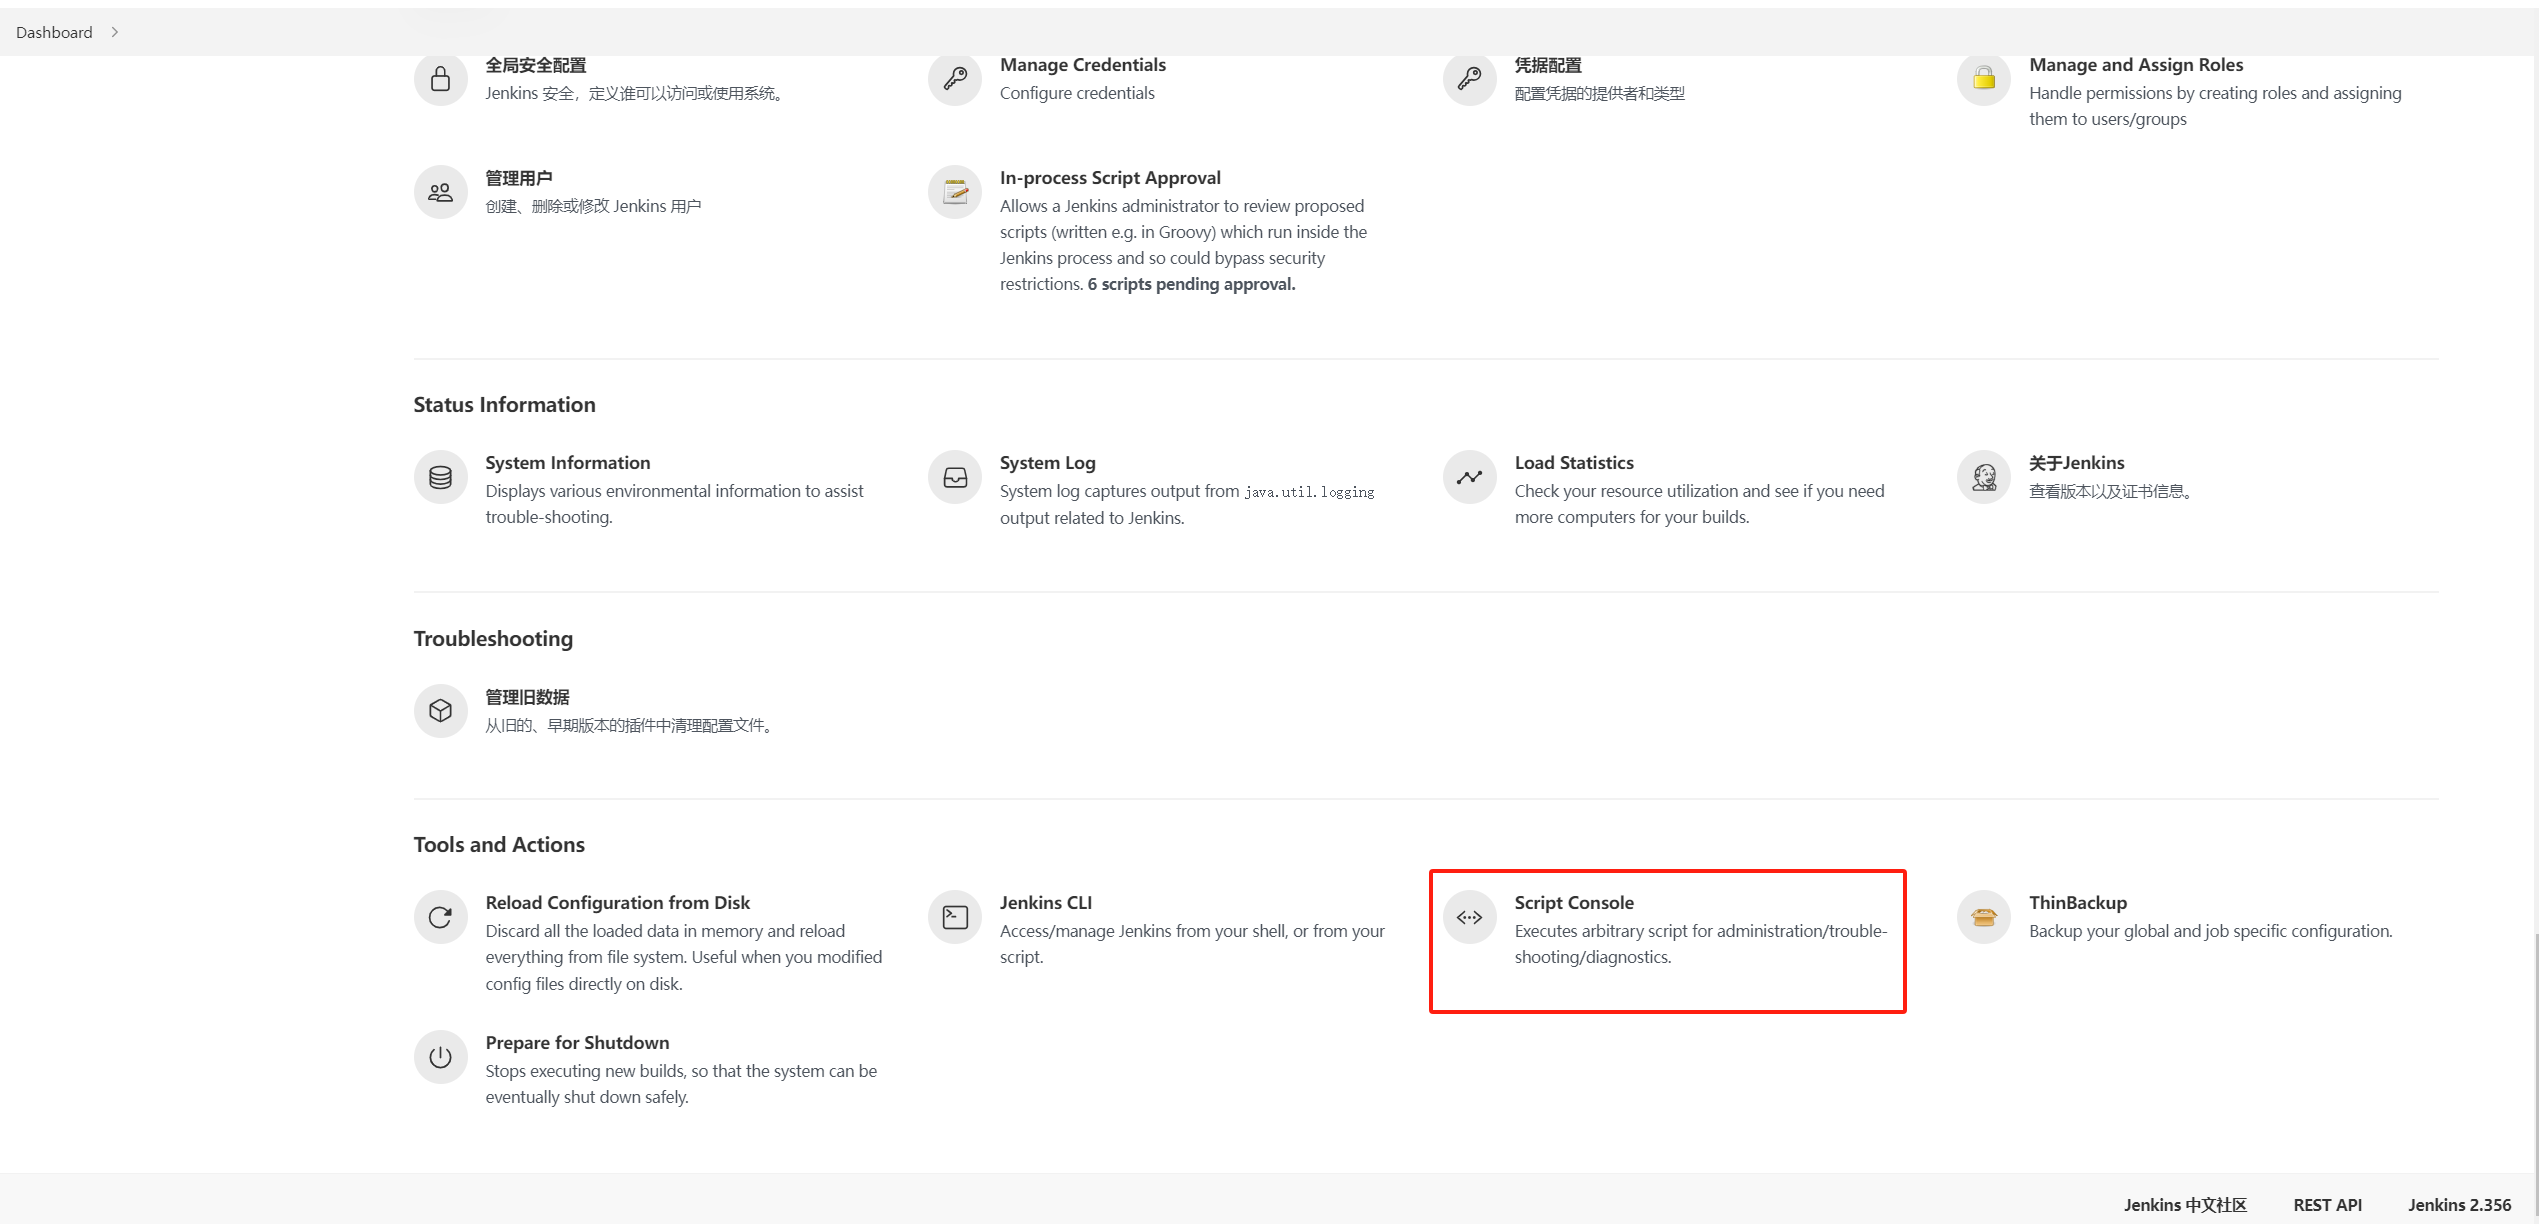Click the Jenkins butler icon beside 关于Jenkins
Screen dimensions: 2539x1224
[x=1984, y=477]
